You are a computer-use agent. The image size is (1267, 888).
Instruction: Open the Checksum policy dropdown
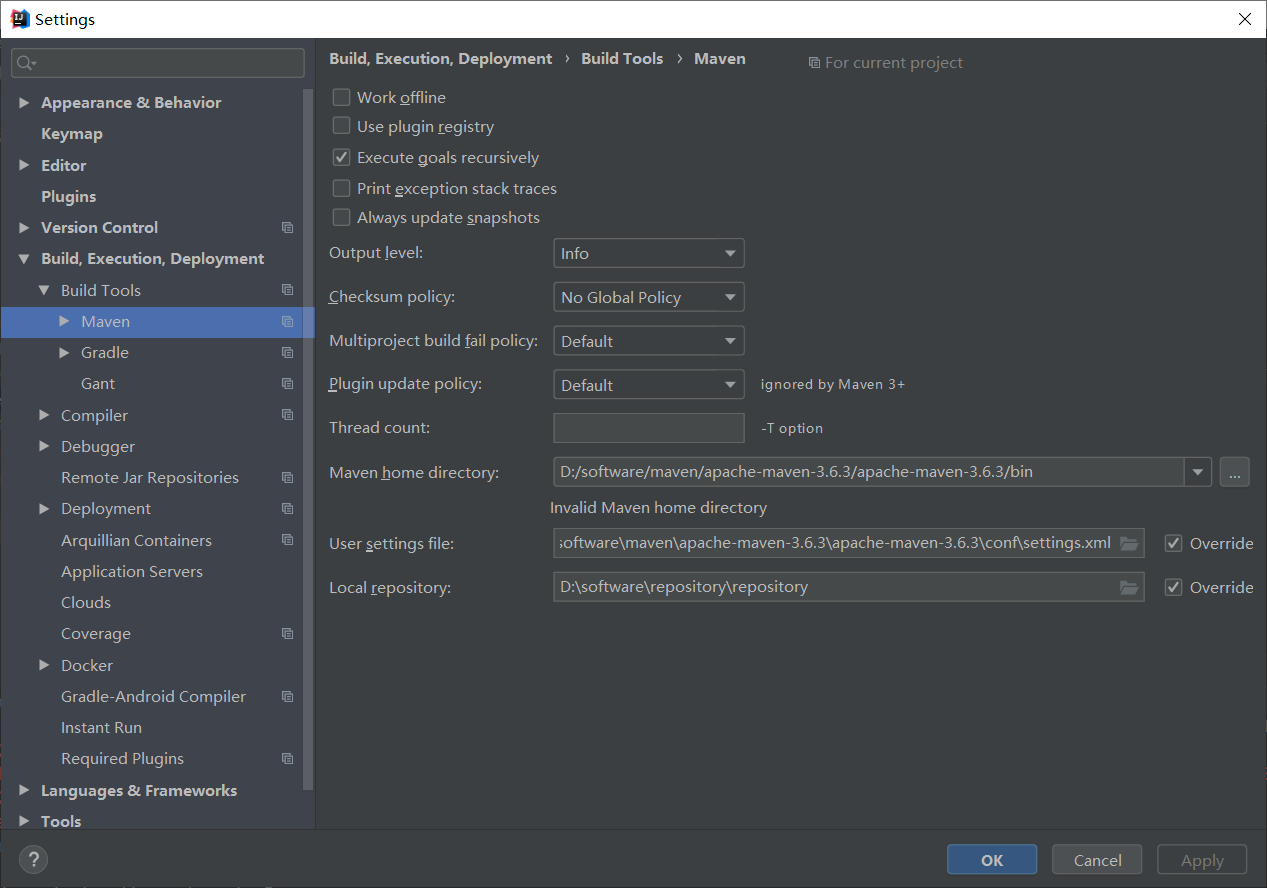coord(648,298)
